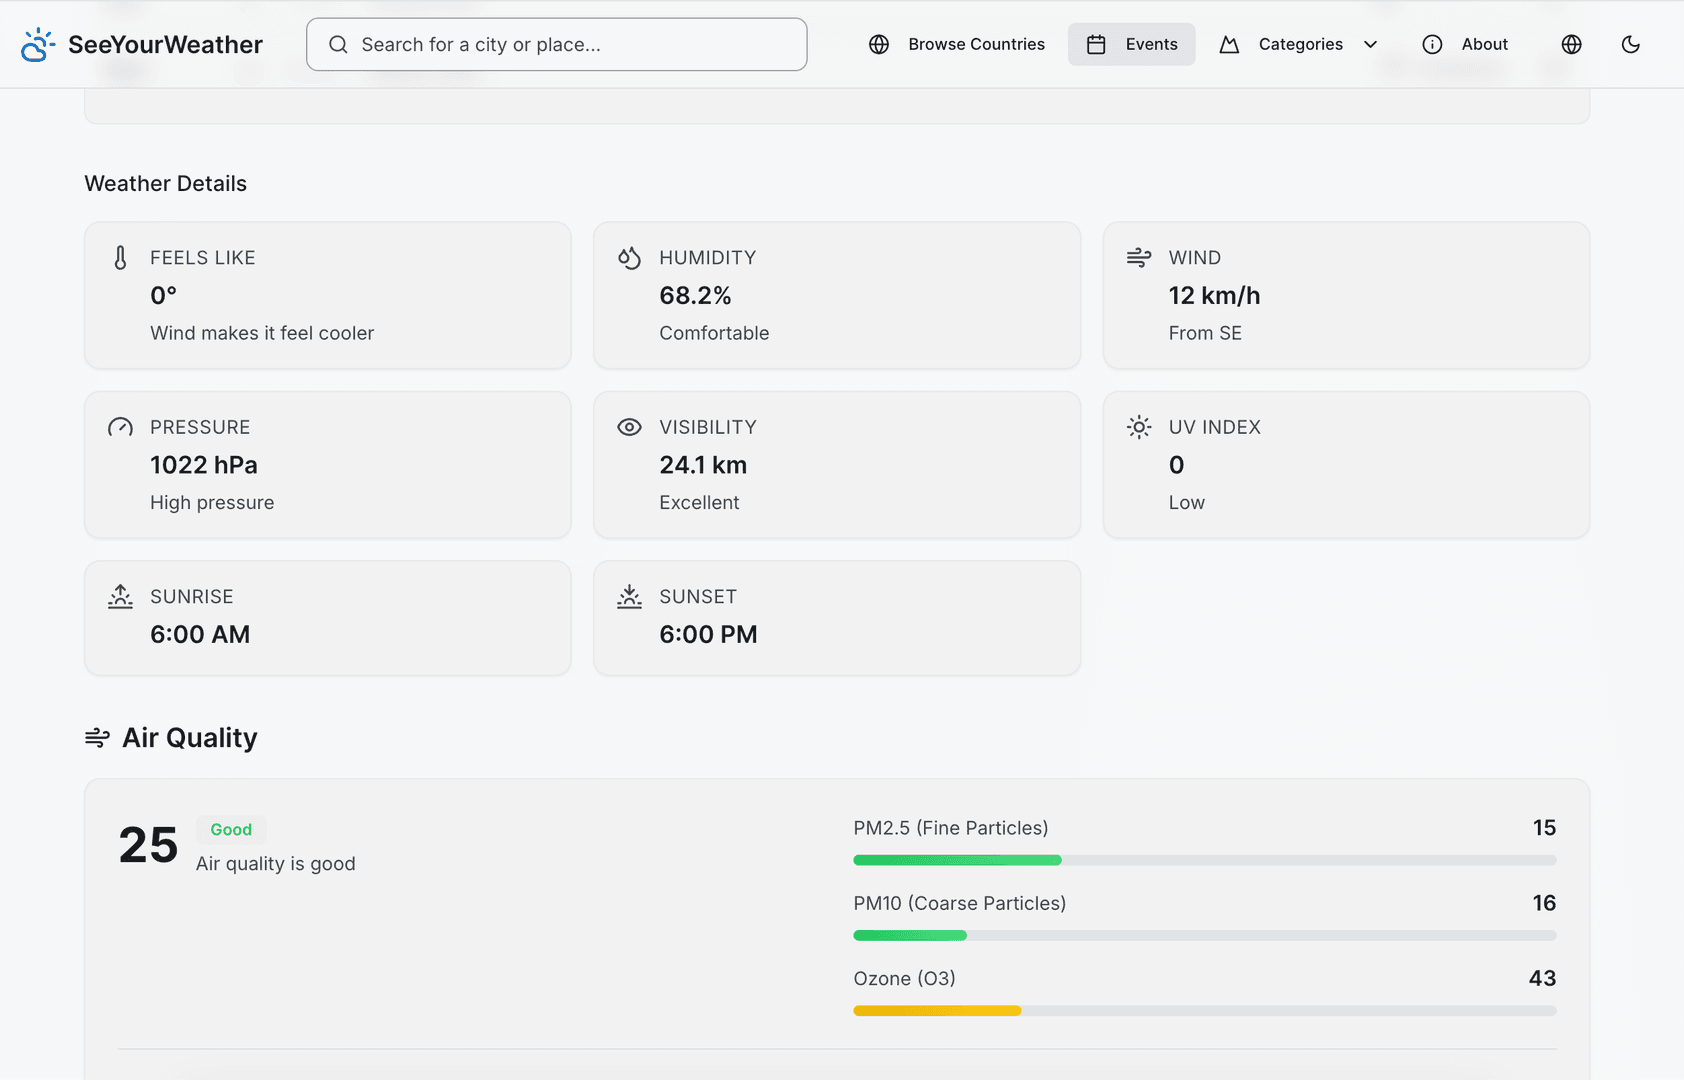Click the Good air quality badge
The height and width of the screenshot is (1080, 1684).
coord(231,830)
